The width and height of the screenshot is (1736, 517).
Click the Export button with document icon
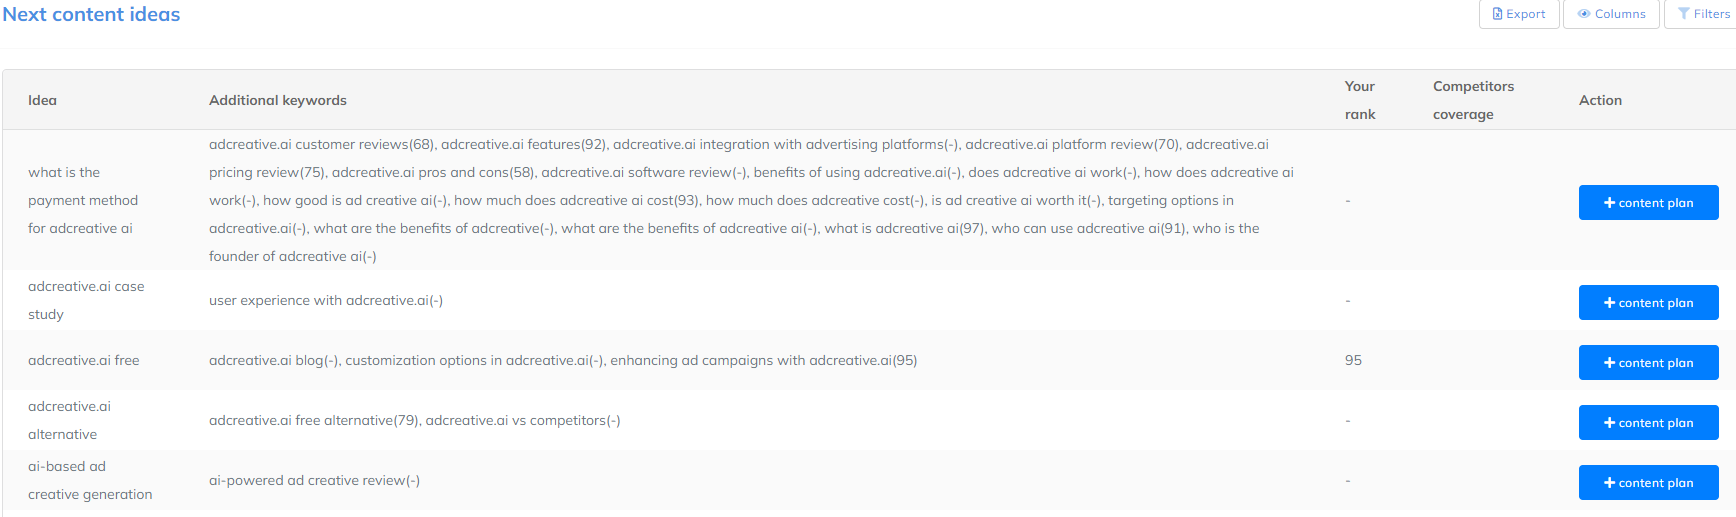[x=1518, y=14]
